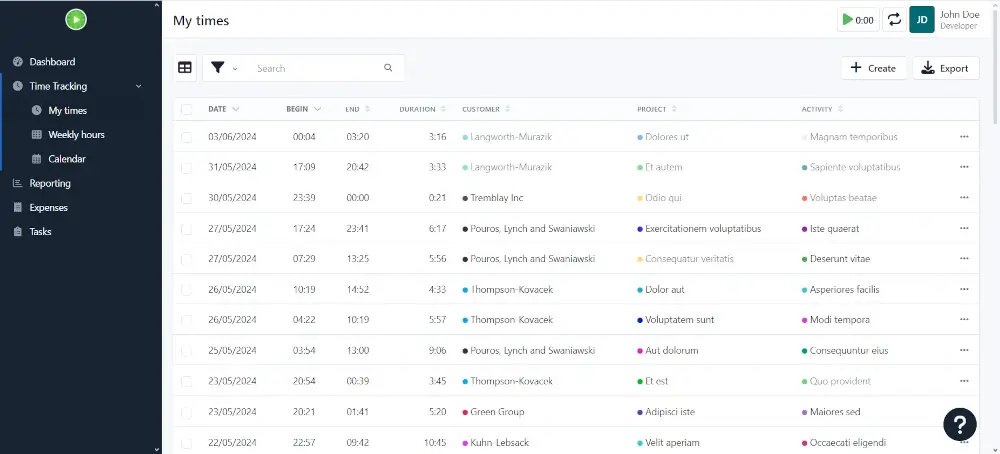Click the 9:06 duration cell
This screenshot has height=454, width=1000.
[438, 351]
